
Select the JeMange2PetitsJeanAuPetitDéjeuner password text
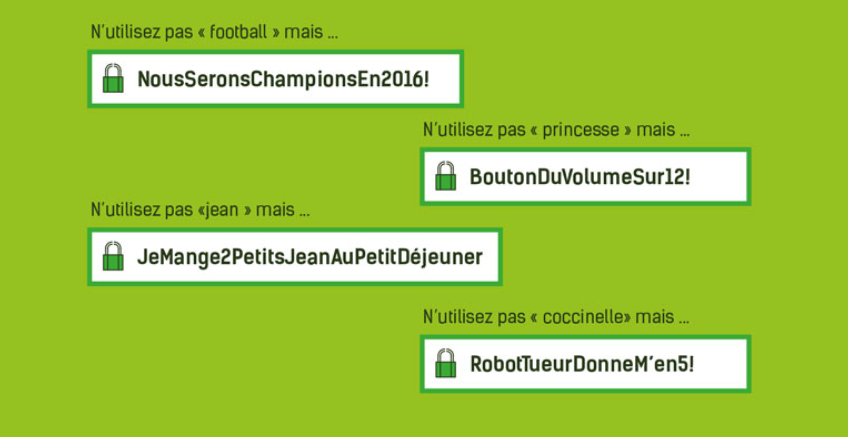[x=309, y=257]
